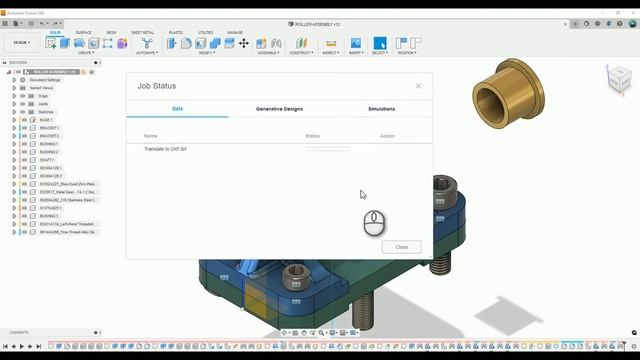Open the Data Panel grid icon

5,24
